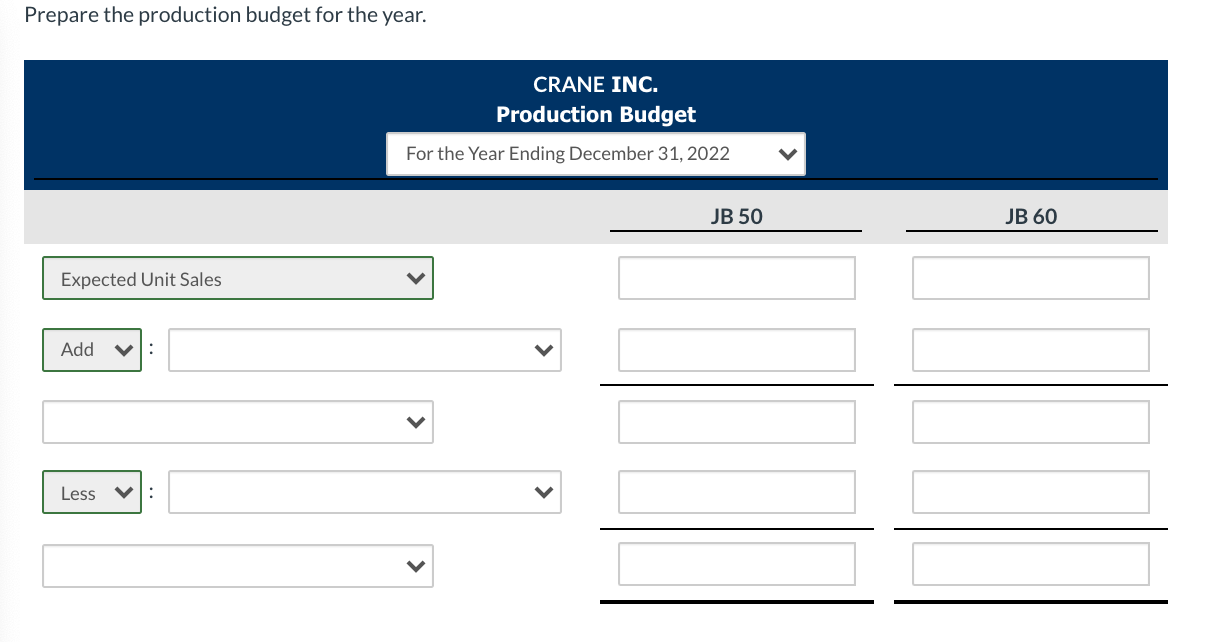
Task: Click the bottom total field under JB 60
Action: click(1031, 563)
